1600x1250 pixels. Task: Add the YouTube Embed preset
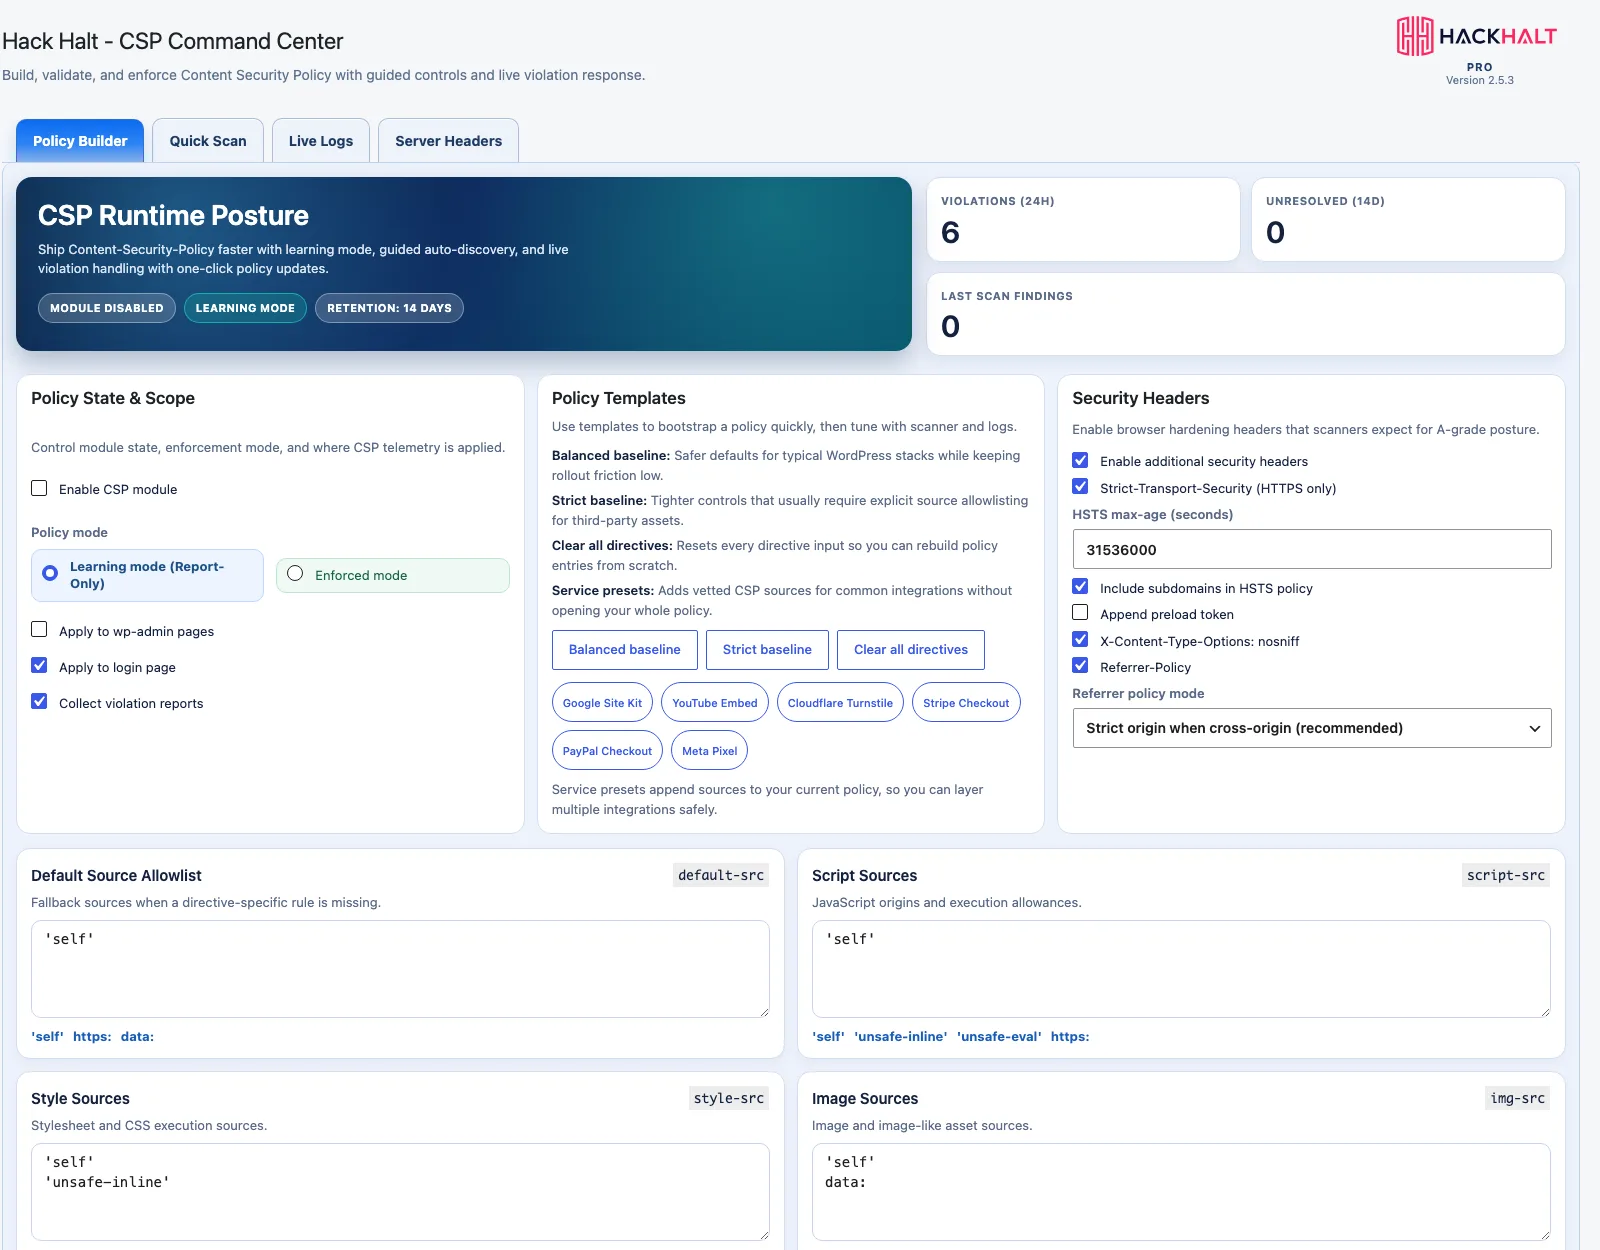[715, 703]
